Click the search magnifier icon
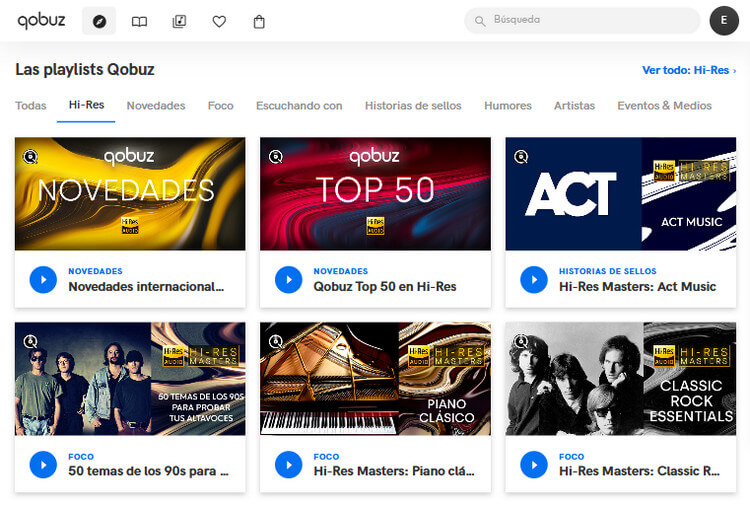This screenshot has height=506, width=750. point(480,21)
